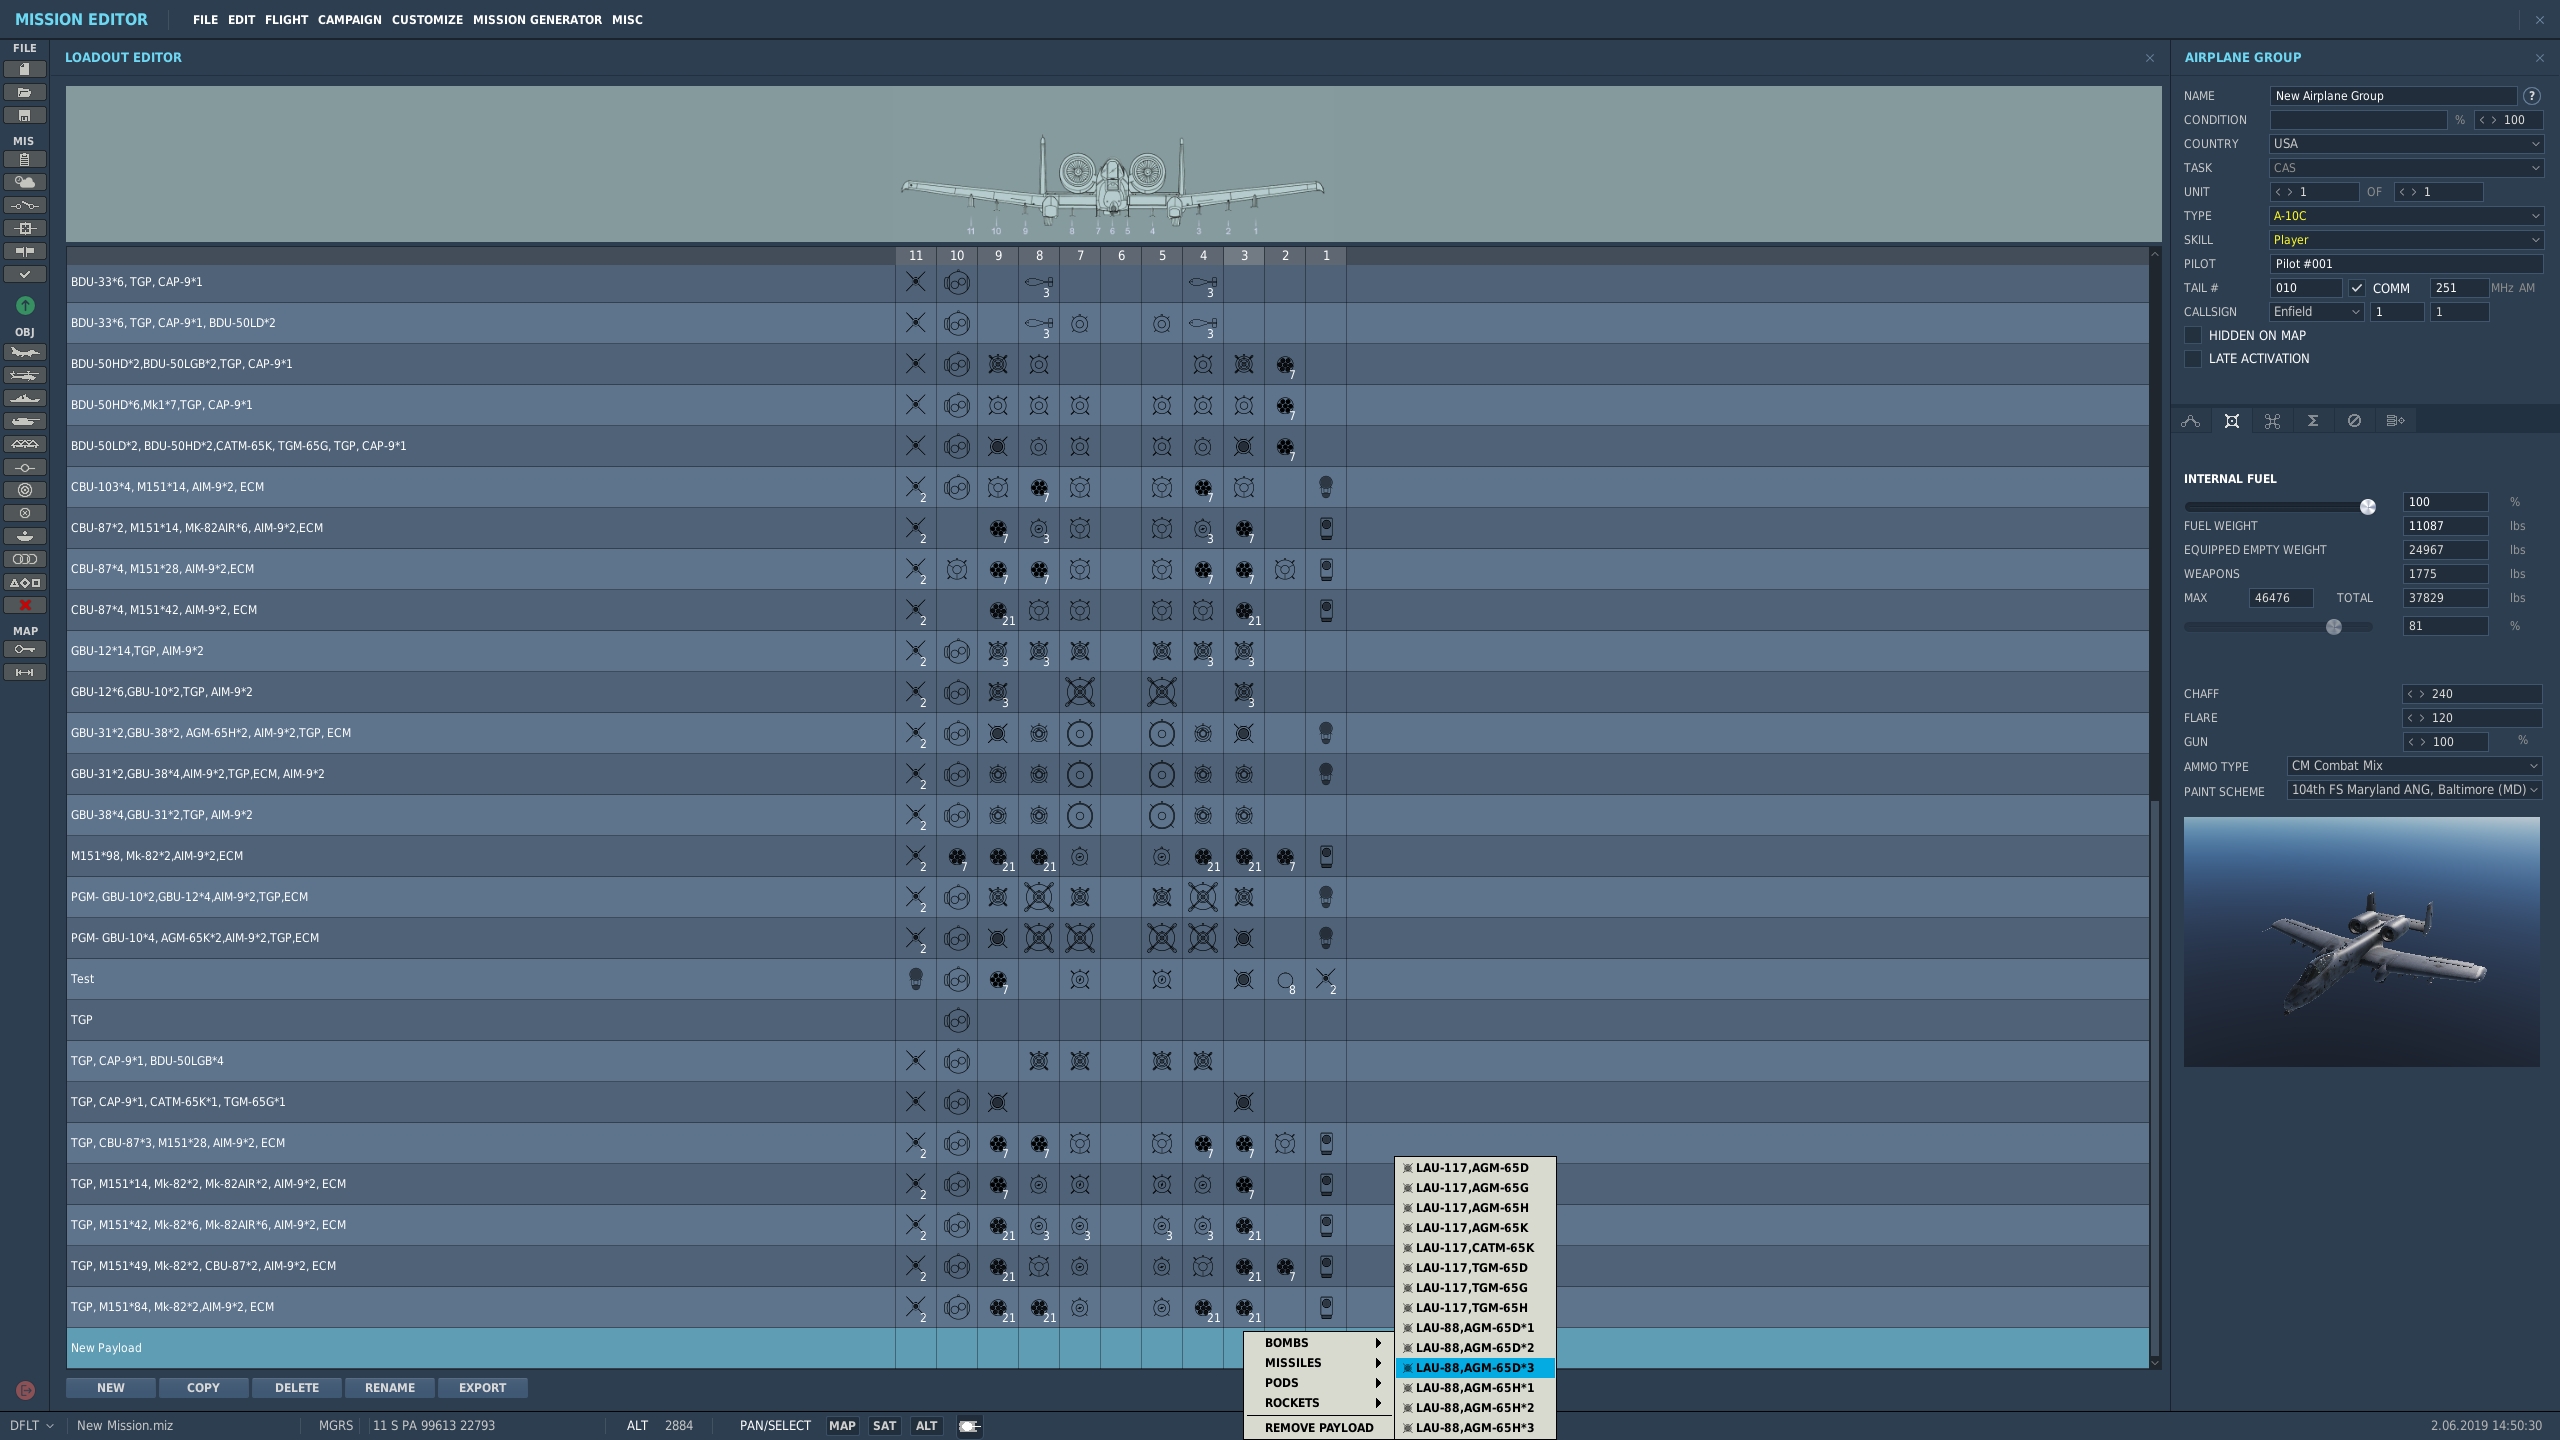Open the MISSION GENERATOR menu
This screenshot has width=2560, height=1440.
537,20
